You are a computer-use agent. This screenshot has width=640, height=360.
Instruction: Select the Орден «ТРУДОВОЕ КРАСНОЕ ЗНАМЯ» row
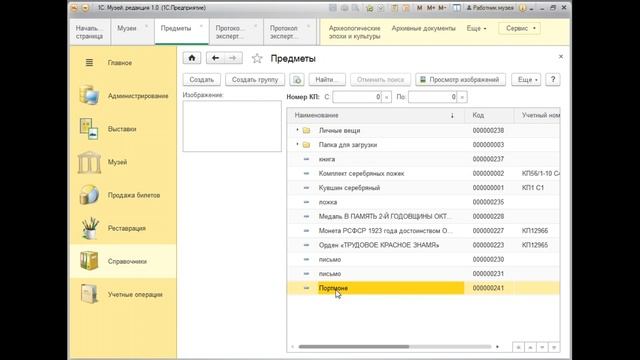tap(423, 245)
